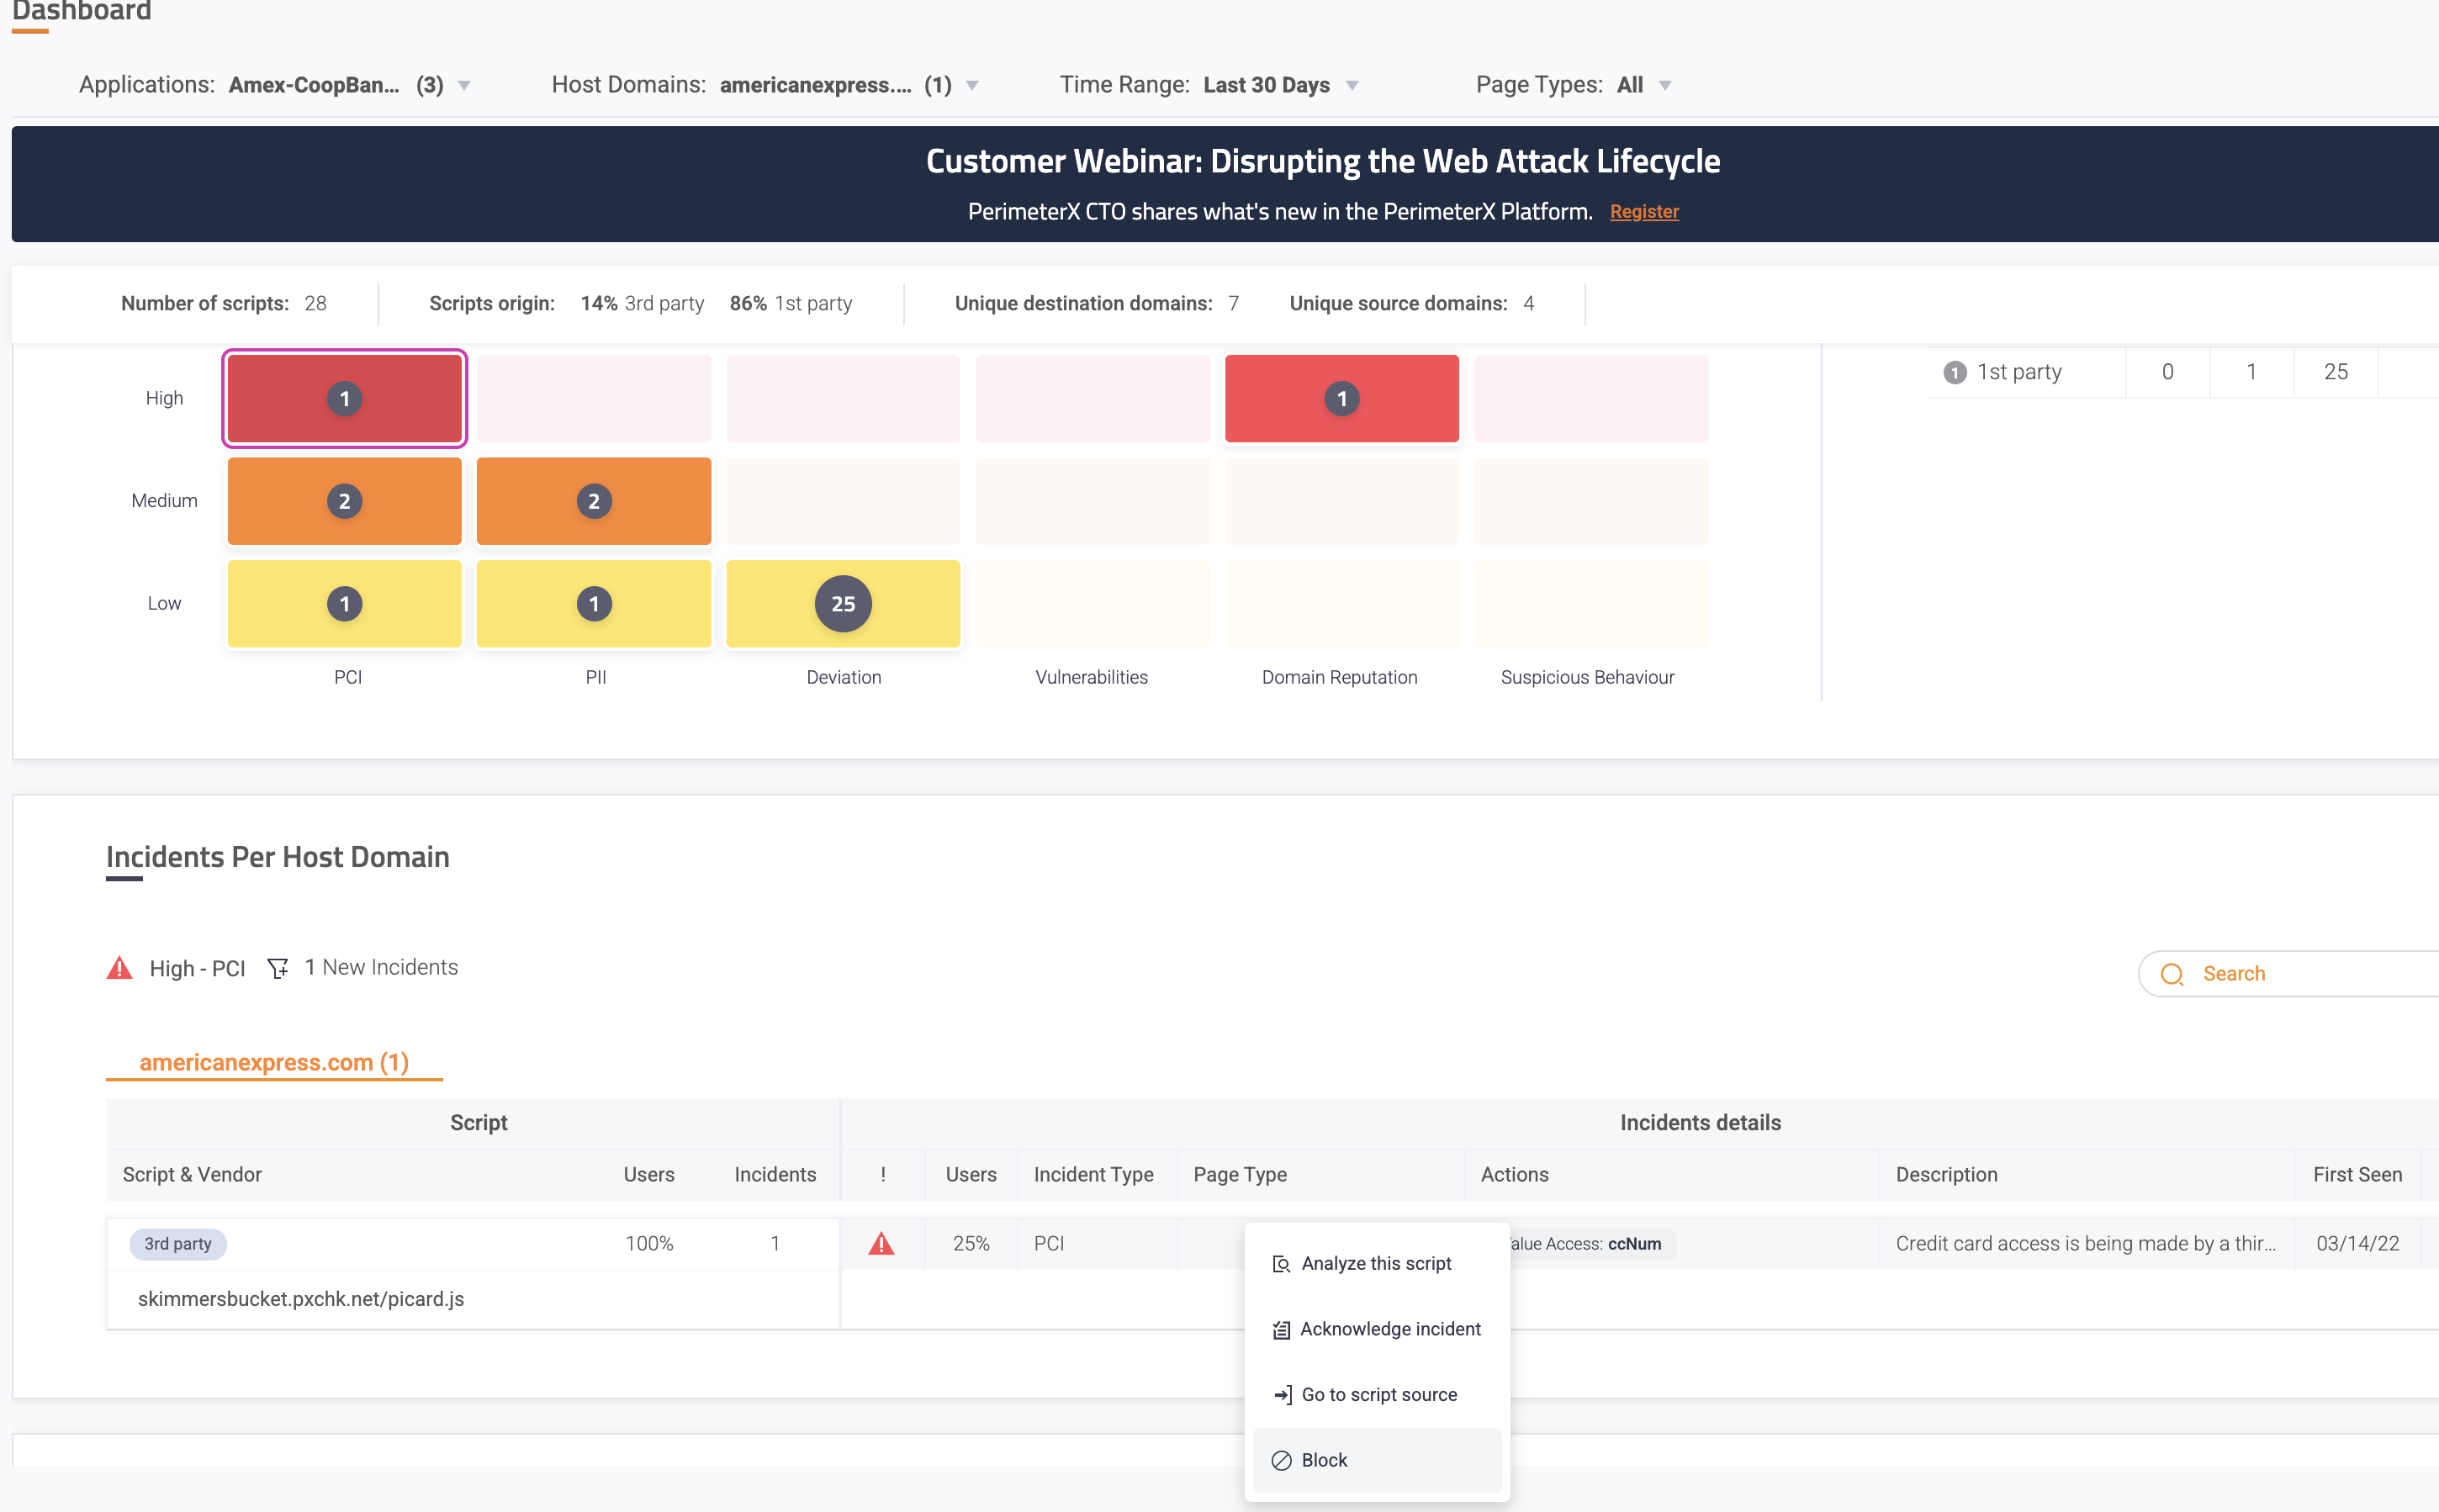The height and width of the screenshot is (1512, 2439).
Task: Open the Host Domains dropdown
Action: point(972,86)
